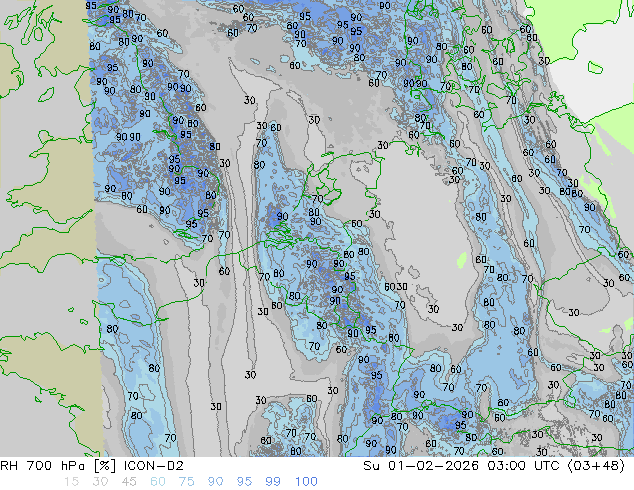The image size is (634, 490).
Task: Click legend value 45
Action: coord(129,482)
